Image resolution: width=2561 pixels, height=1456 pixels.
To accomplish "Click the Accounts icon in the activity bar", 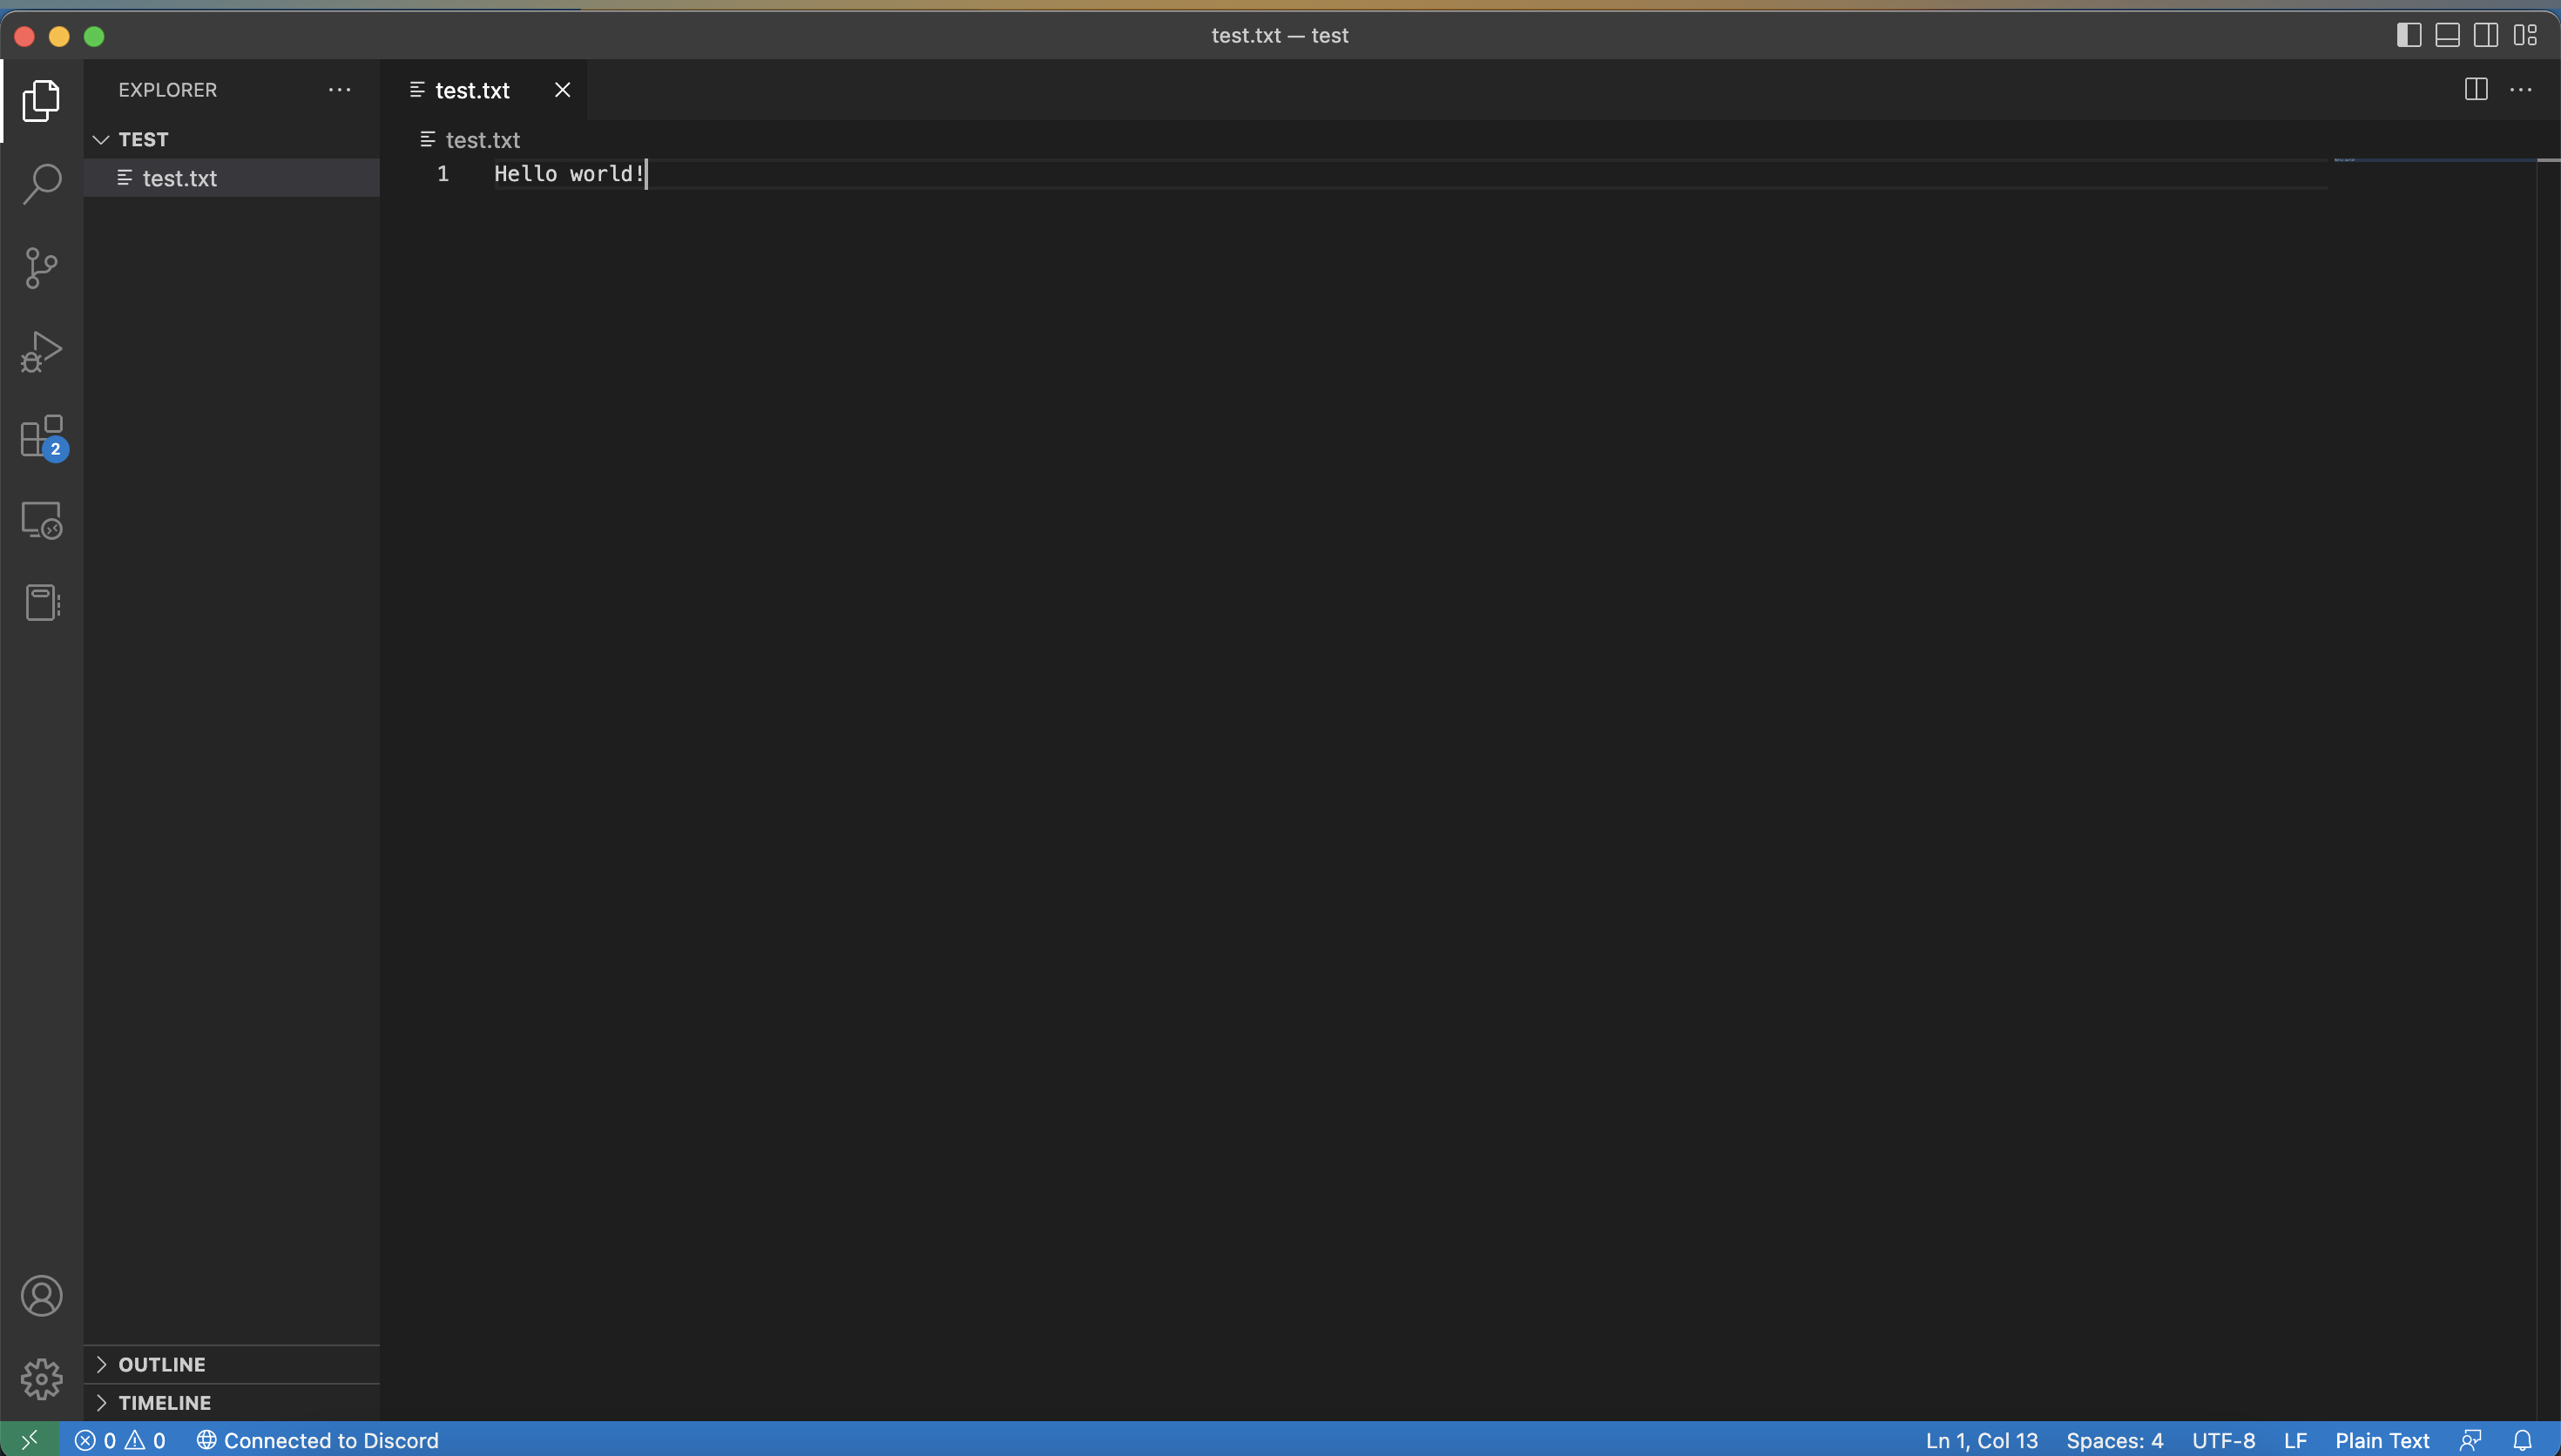I will pos(41,1296).
